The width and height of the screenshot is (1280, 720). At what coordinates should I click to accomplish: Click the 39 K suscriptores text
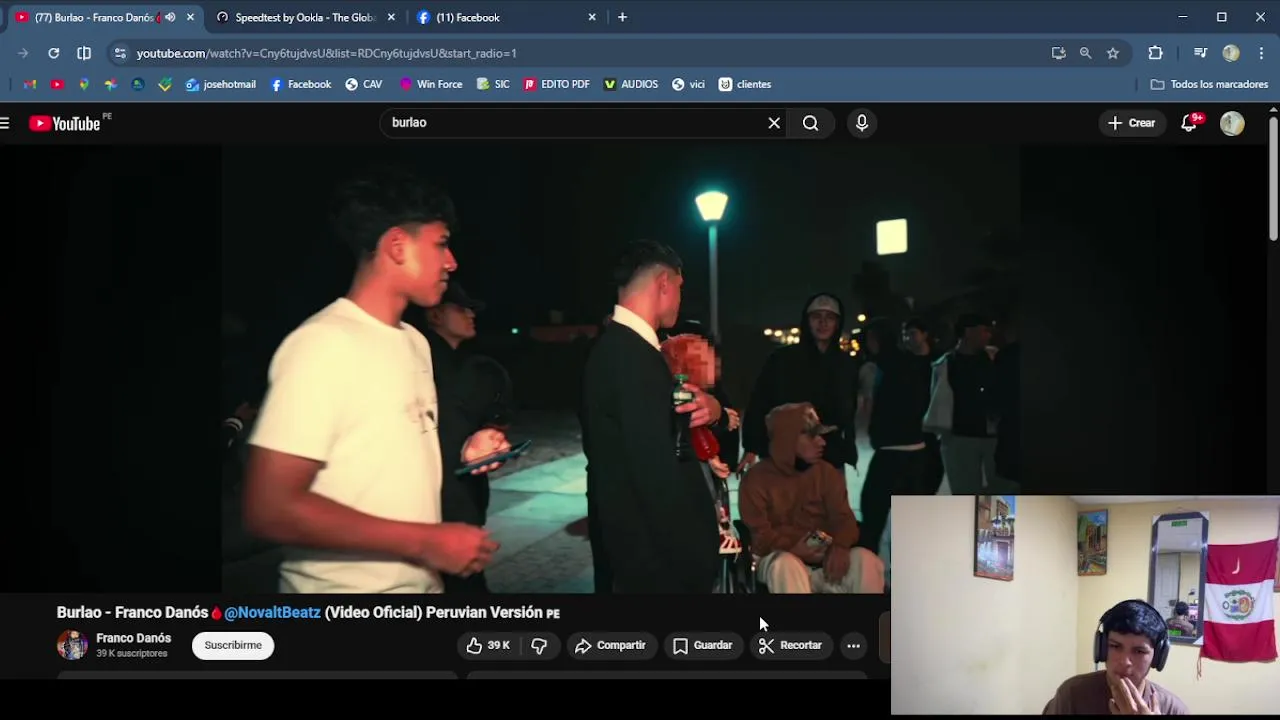tap(131, 653)
